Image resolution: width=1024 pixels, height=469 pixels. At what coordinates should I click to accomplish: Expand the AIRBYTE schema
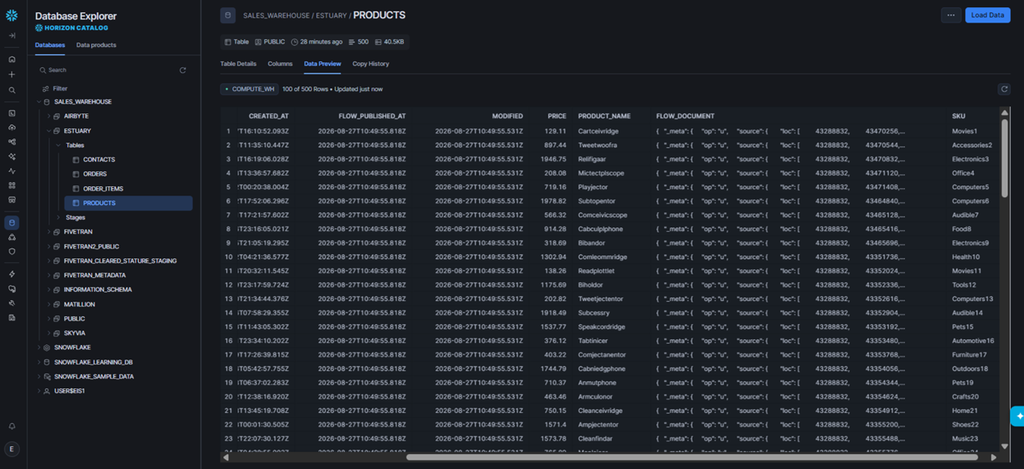[49, 116]
